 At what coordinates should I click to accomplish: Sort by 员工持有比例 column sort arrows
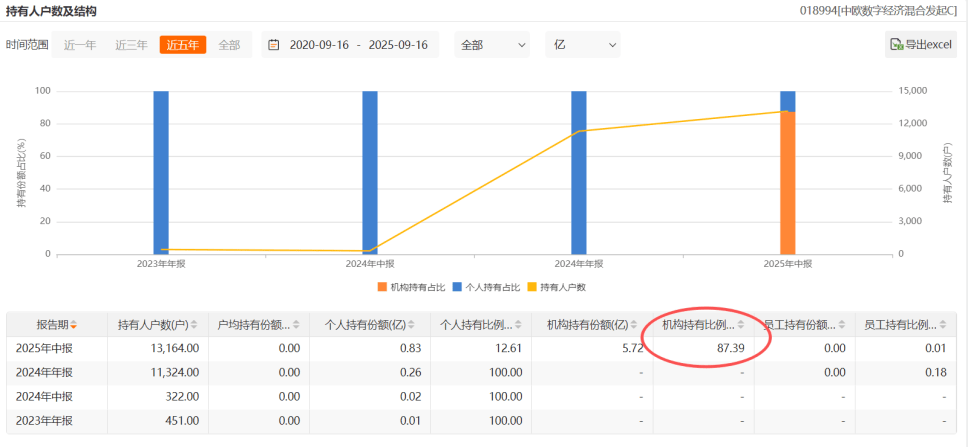(x=943, y=325)
